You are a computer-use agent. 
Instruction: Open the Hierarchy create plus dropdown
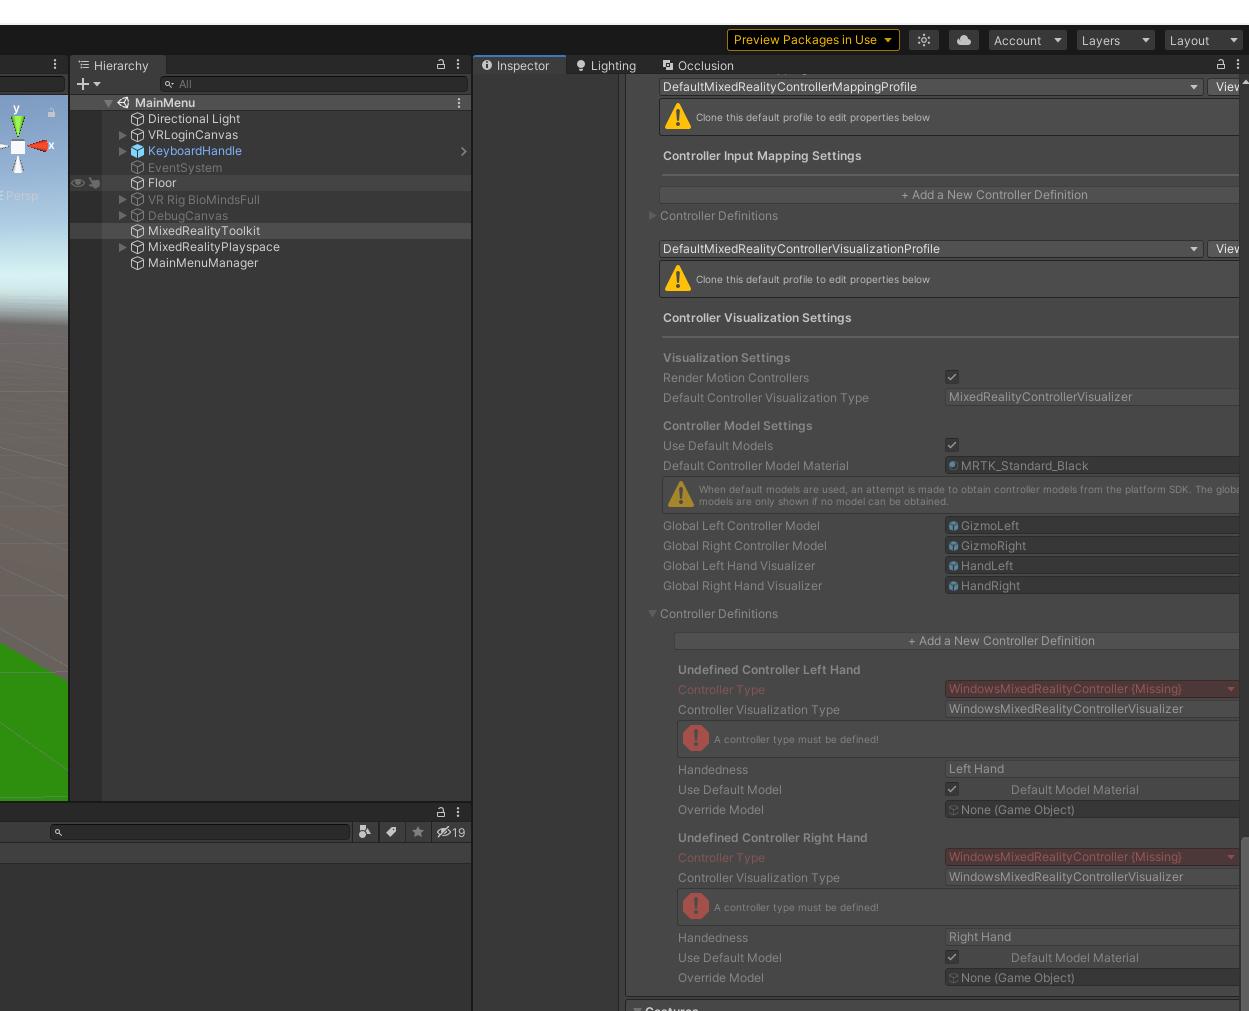point(89,84)
